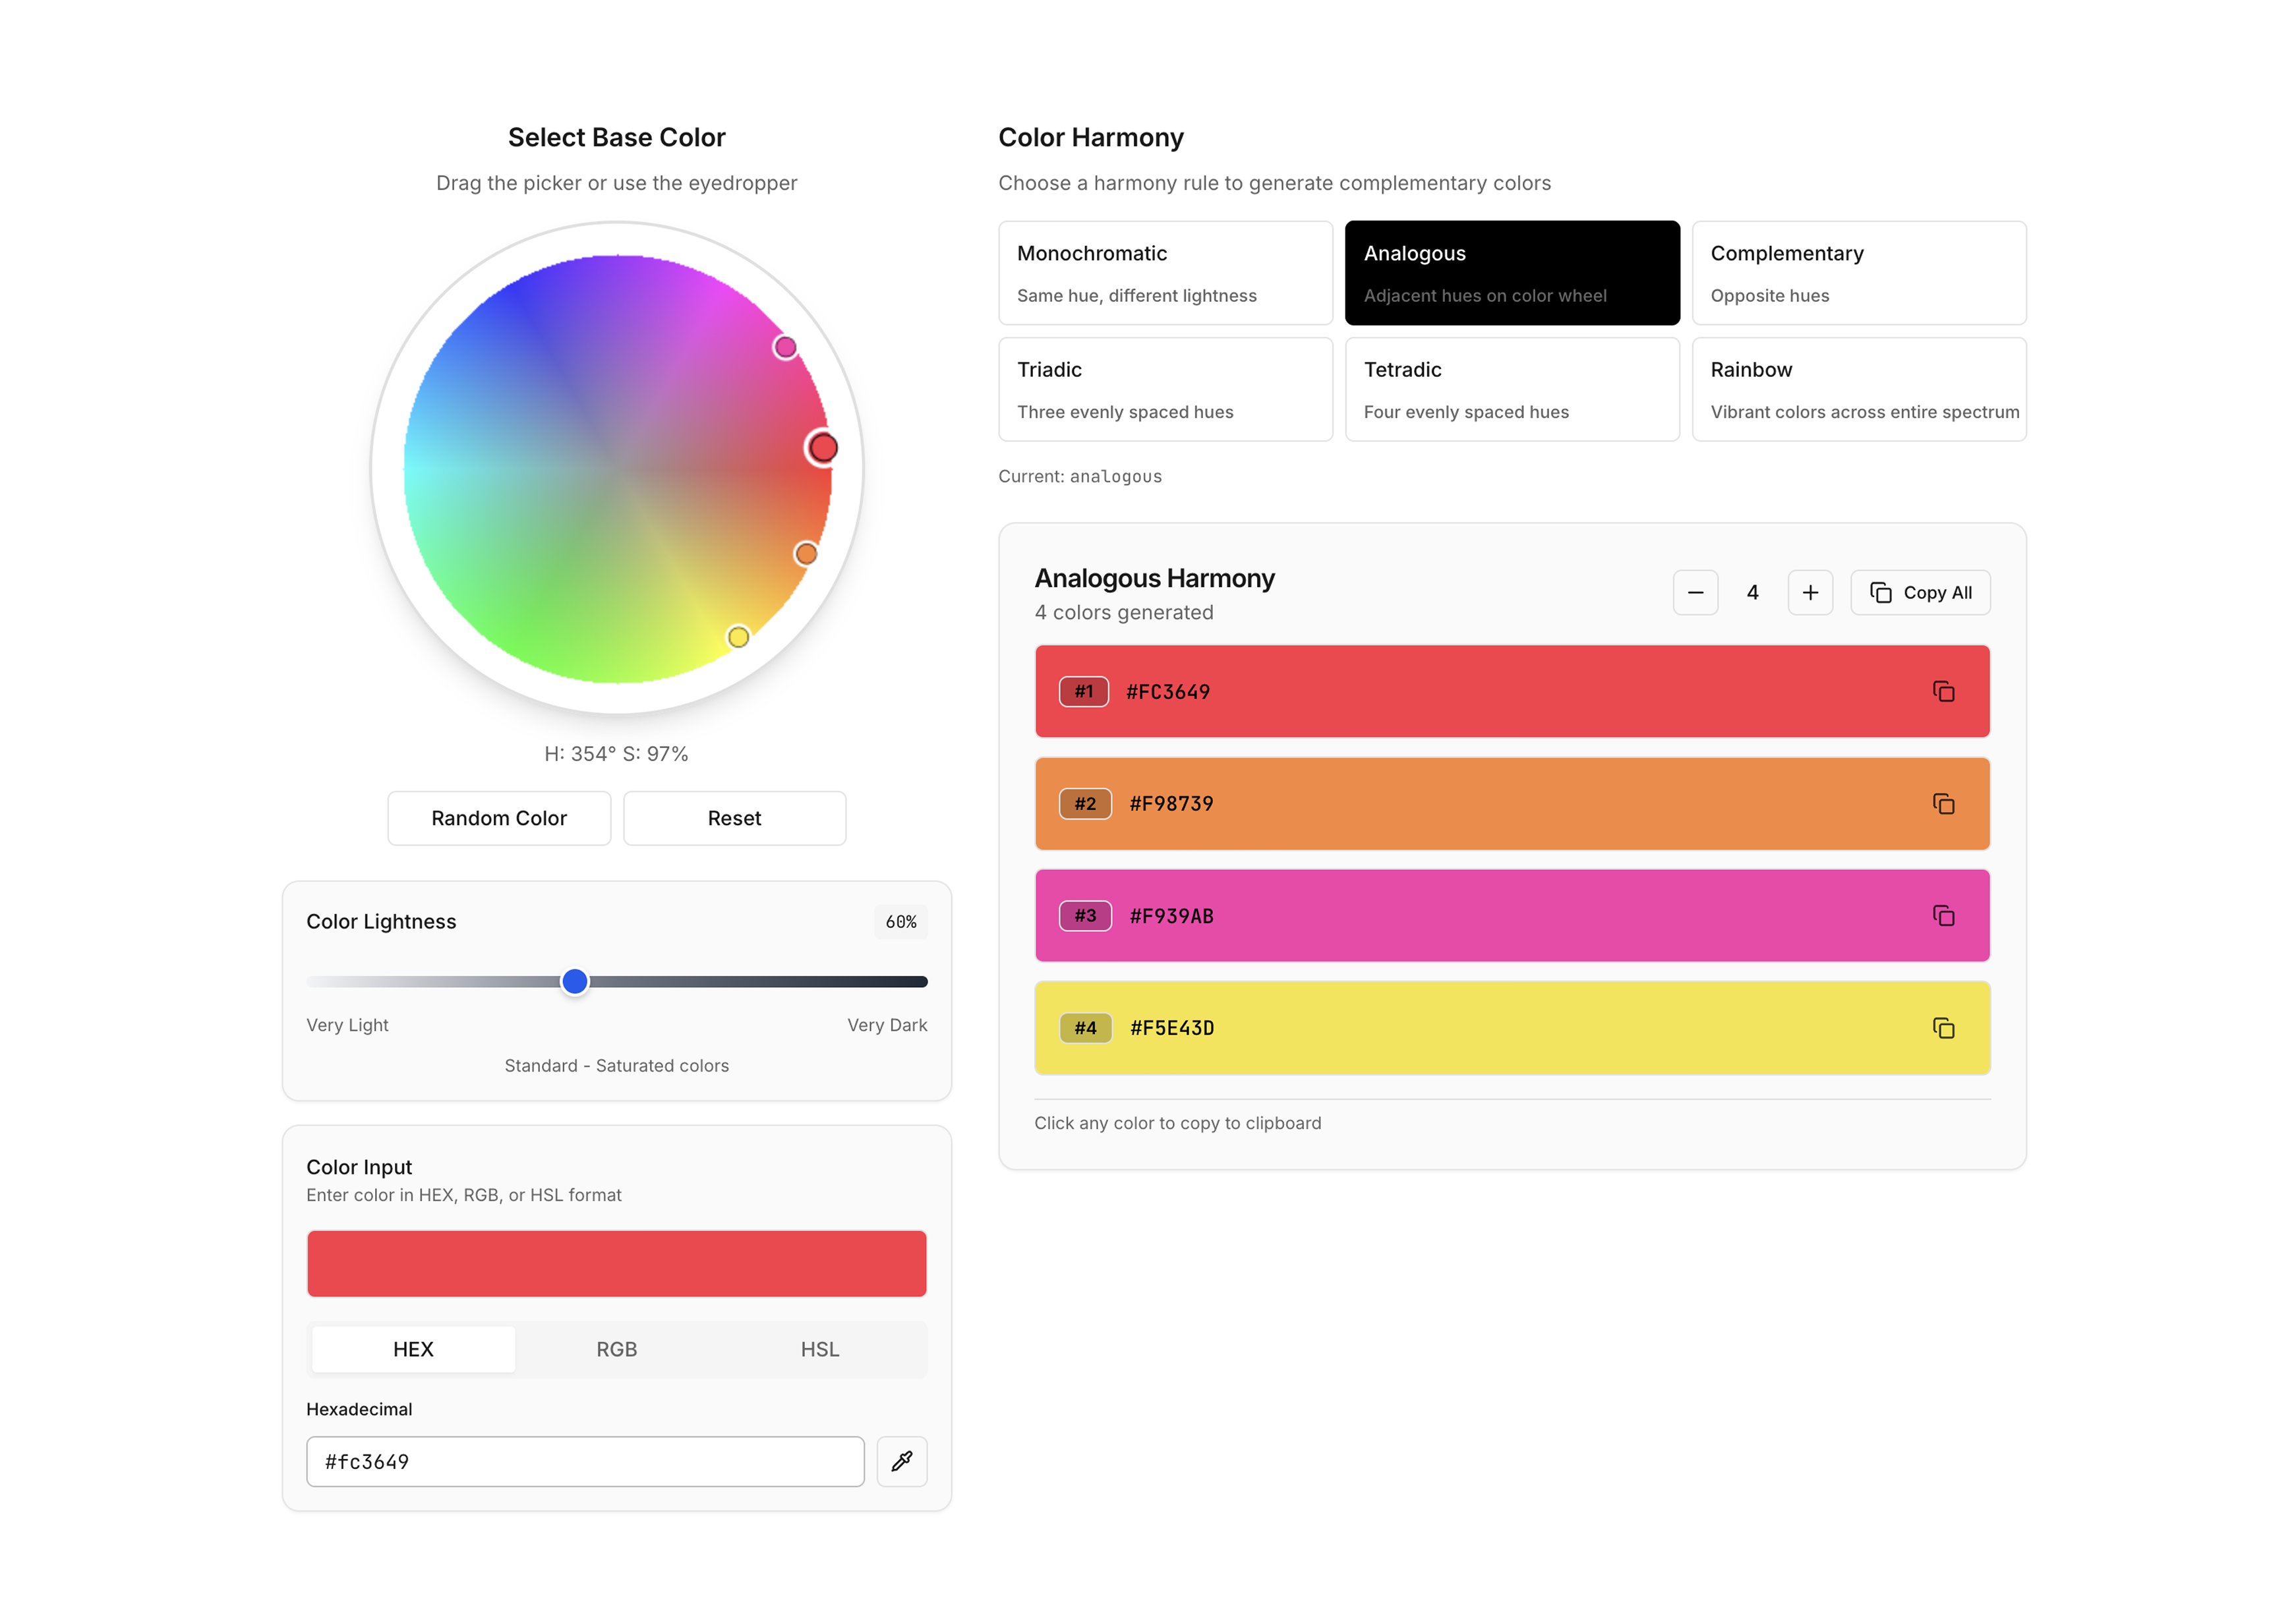This screenshot has width=2296, height=1610.
Task: Switch to the HSL input tab
Action: pyautogui.click(x=820, y=1350)
